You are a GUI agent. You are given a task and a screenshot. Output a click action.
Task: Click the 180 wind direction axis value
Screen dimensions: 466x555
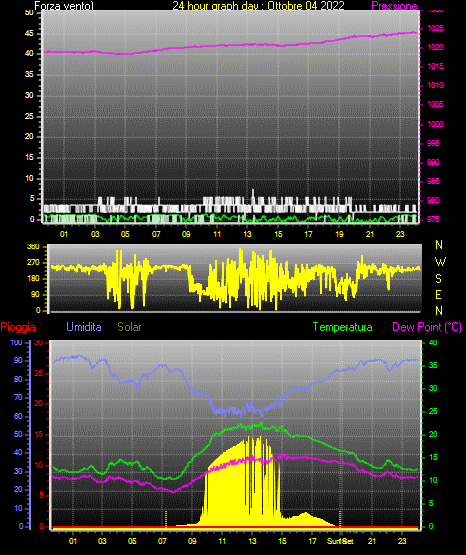click(33, 279)
